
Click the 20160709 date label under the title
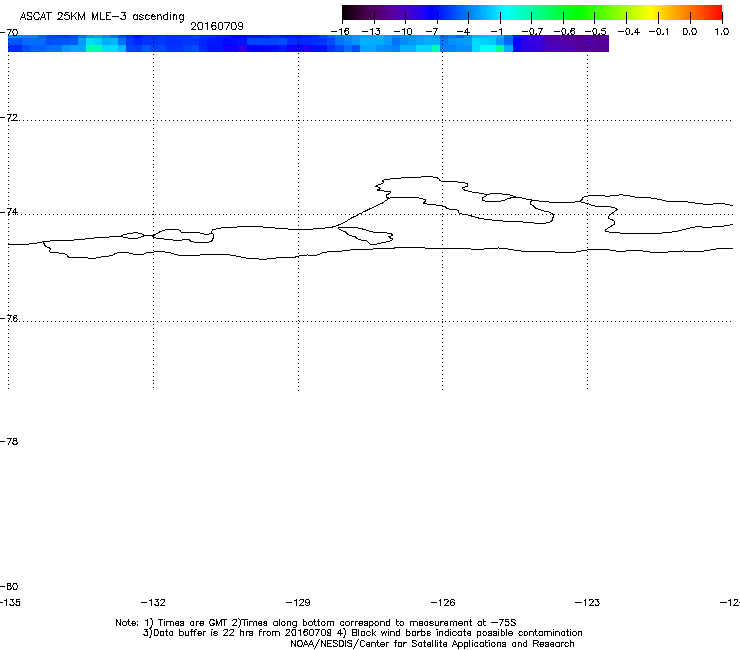click(217, 26)
